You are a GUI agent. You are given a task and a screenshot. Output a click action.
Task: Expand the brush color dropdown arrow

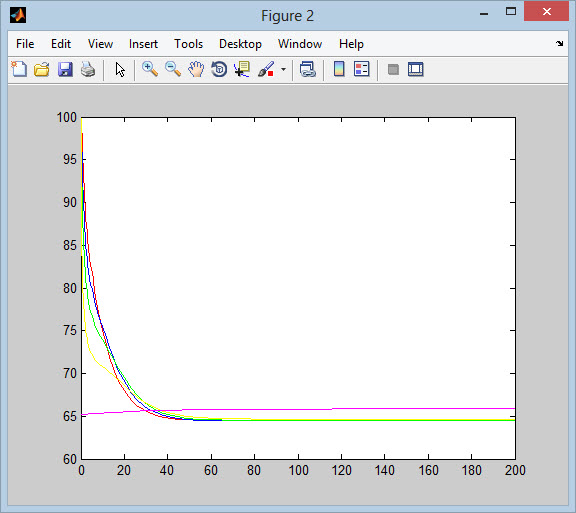283,69
